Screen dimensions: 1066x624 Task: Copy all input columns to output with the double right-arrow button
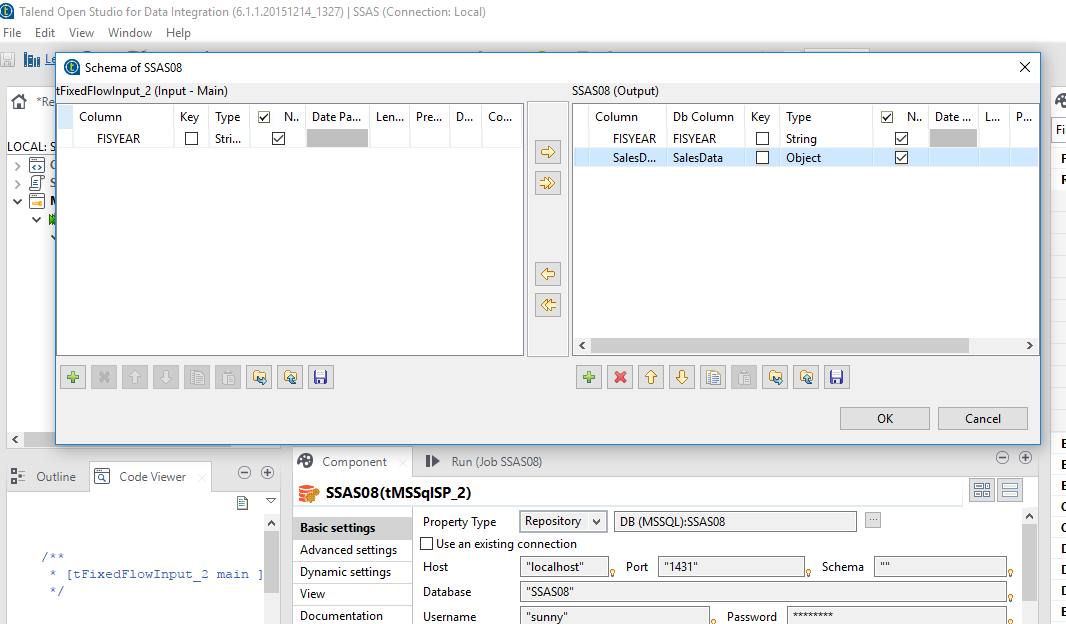click(x=547, y=183)
